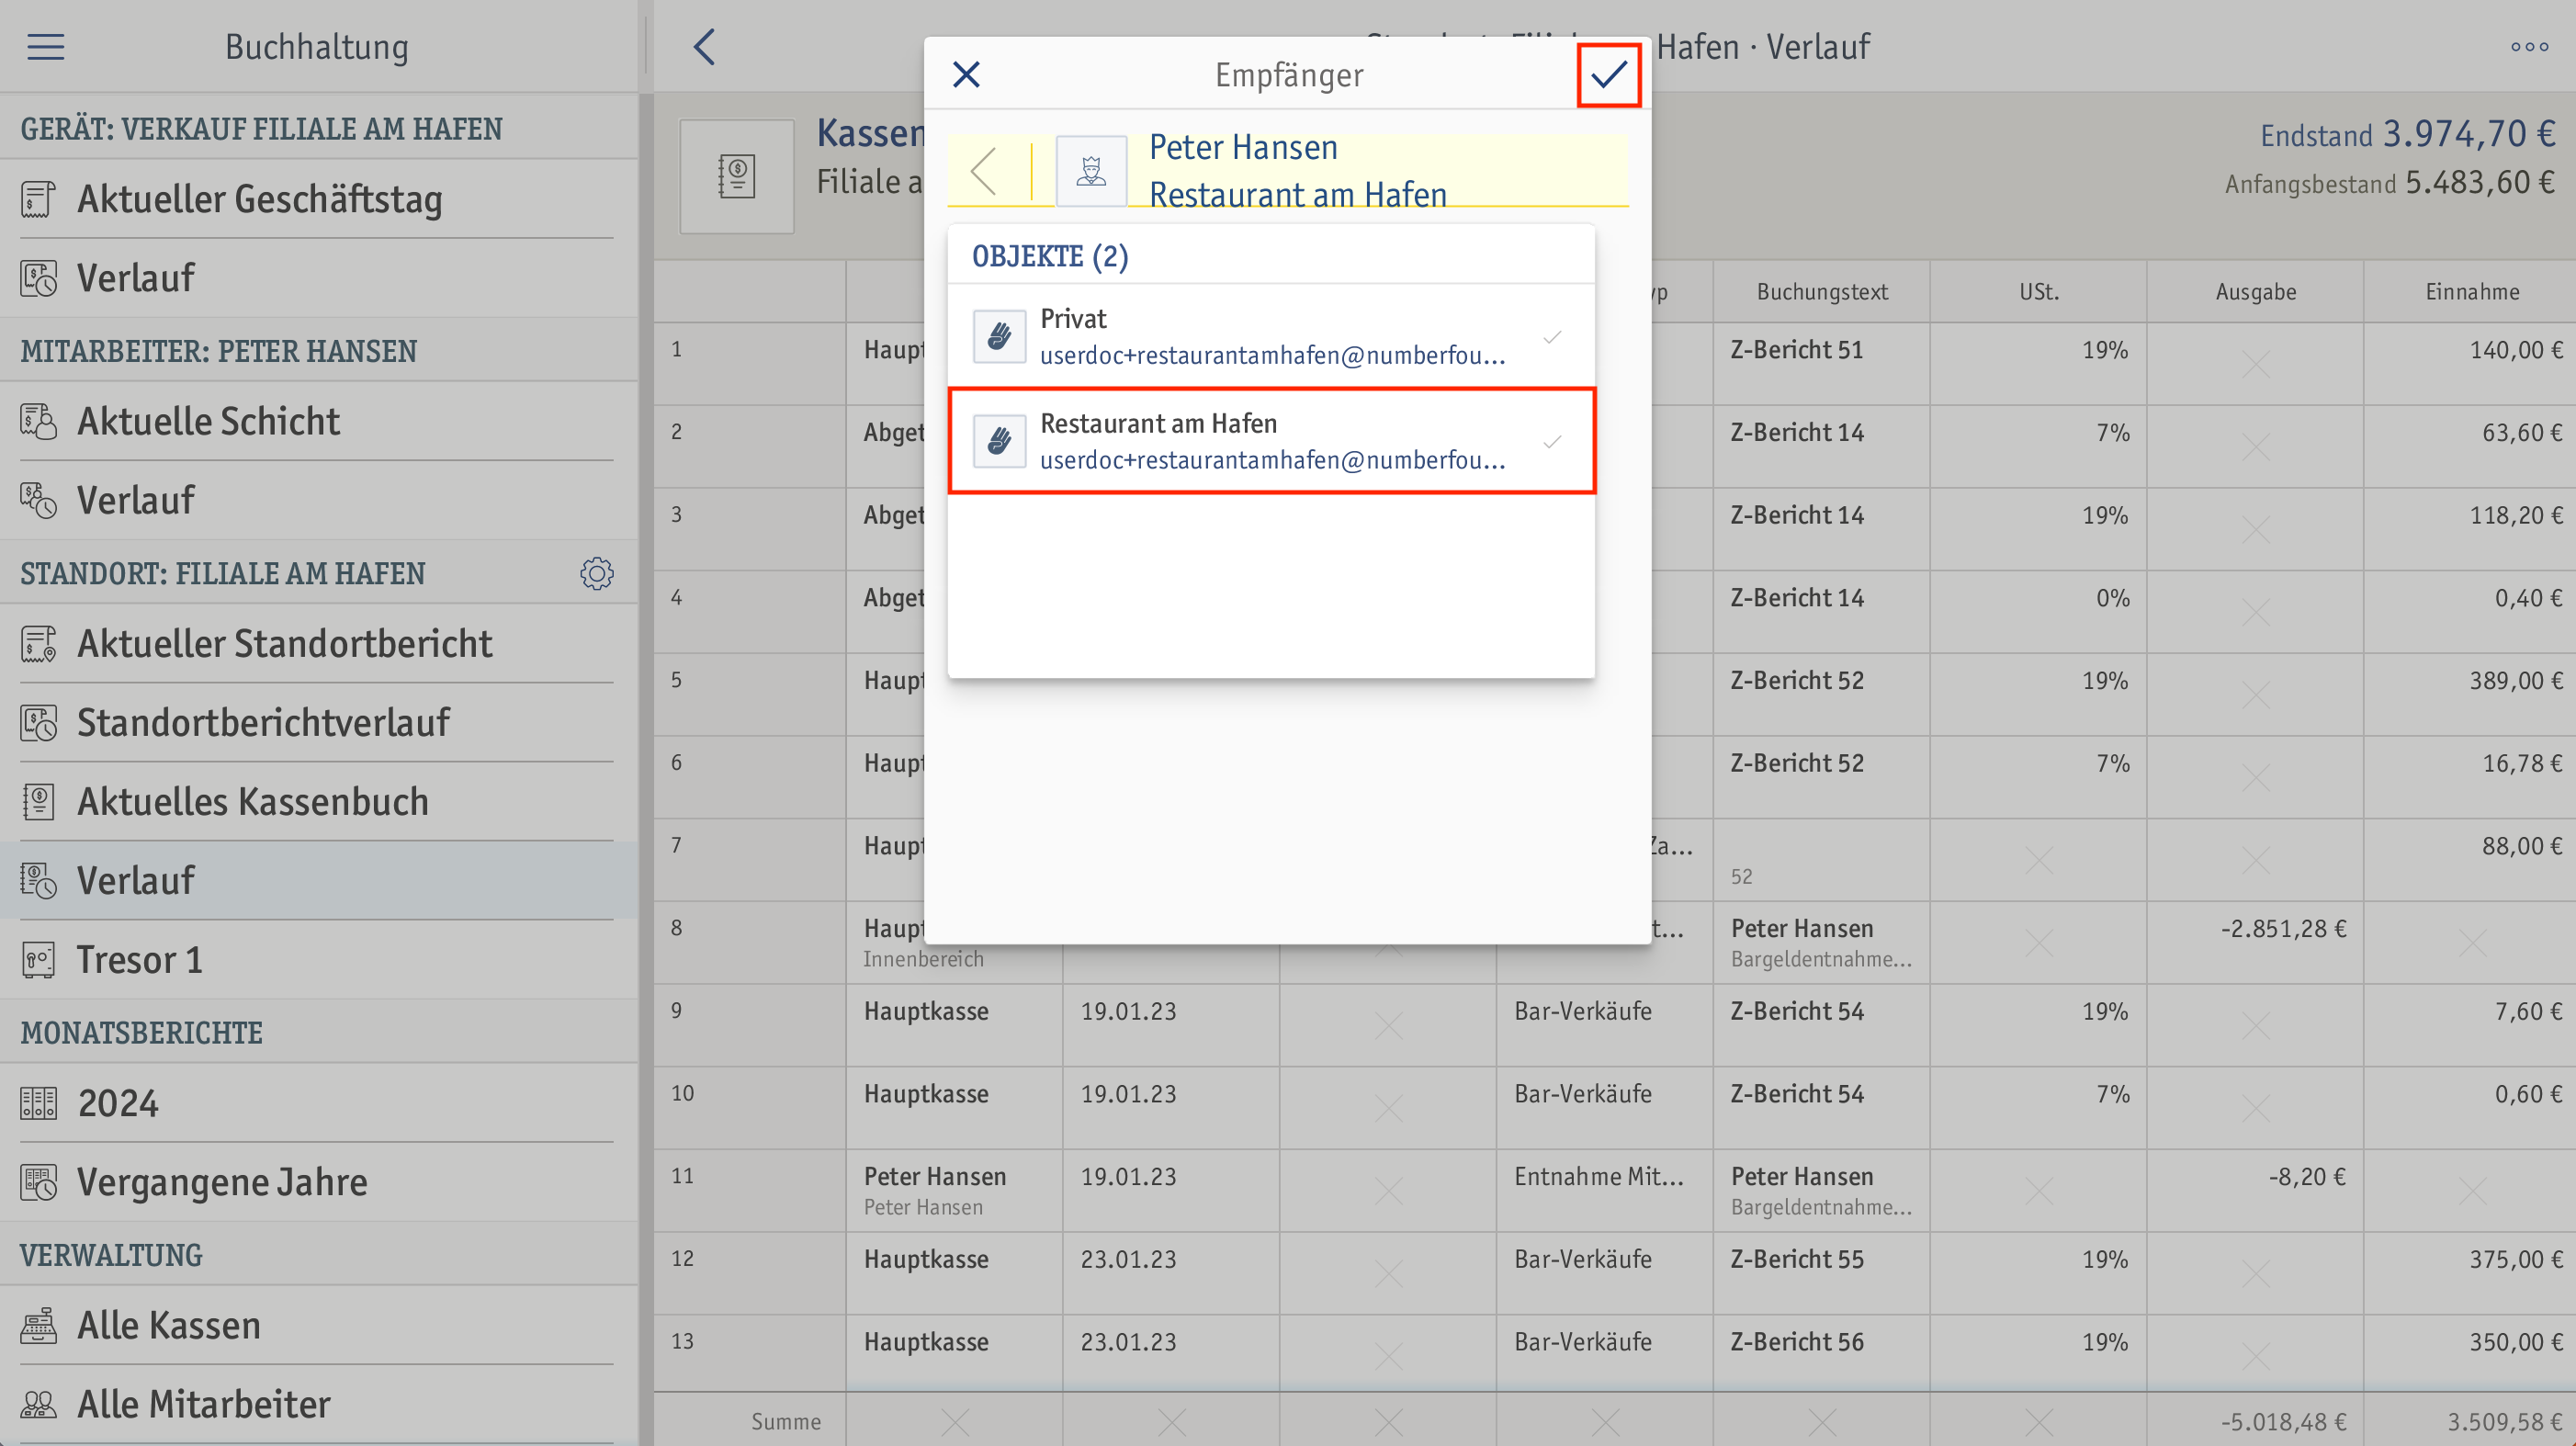Viewport: 2576px width, 1446px height.
Task: Click Hauptkasse in row 9
Action: click(926, 1012)
